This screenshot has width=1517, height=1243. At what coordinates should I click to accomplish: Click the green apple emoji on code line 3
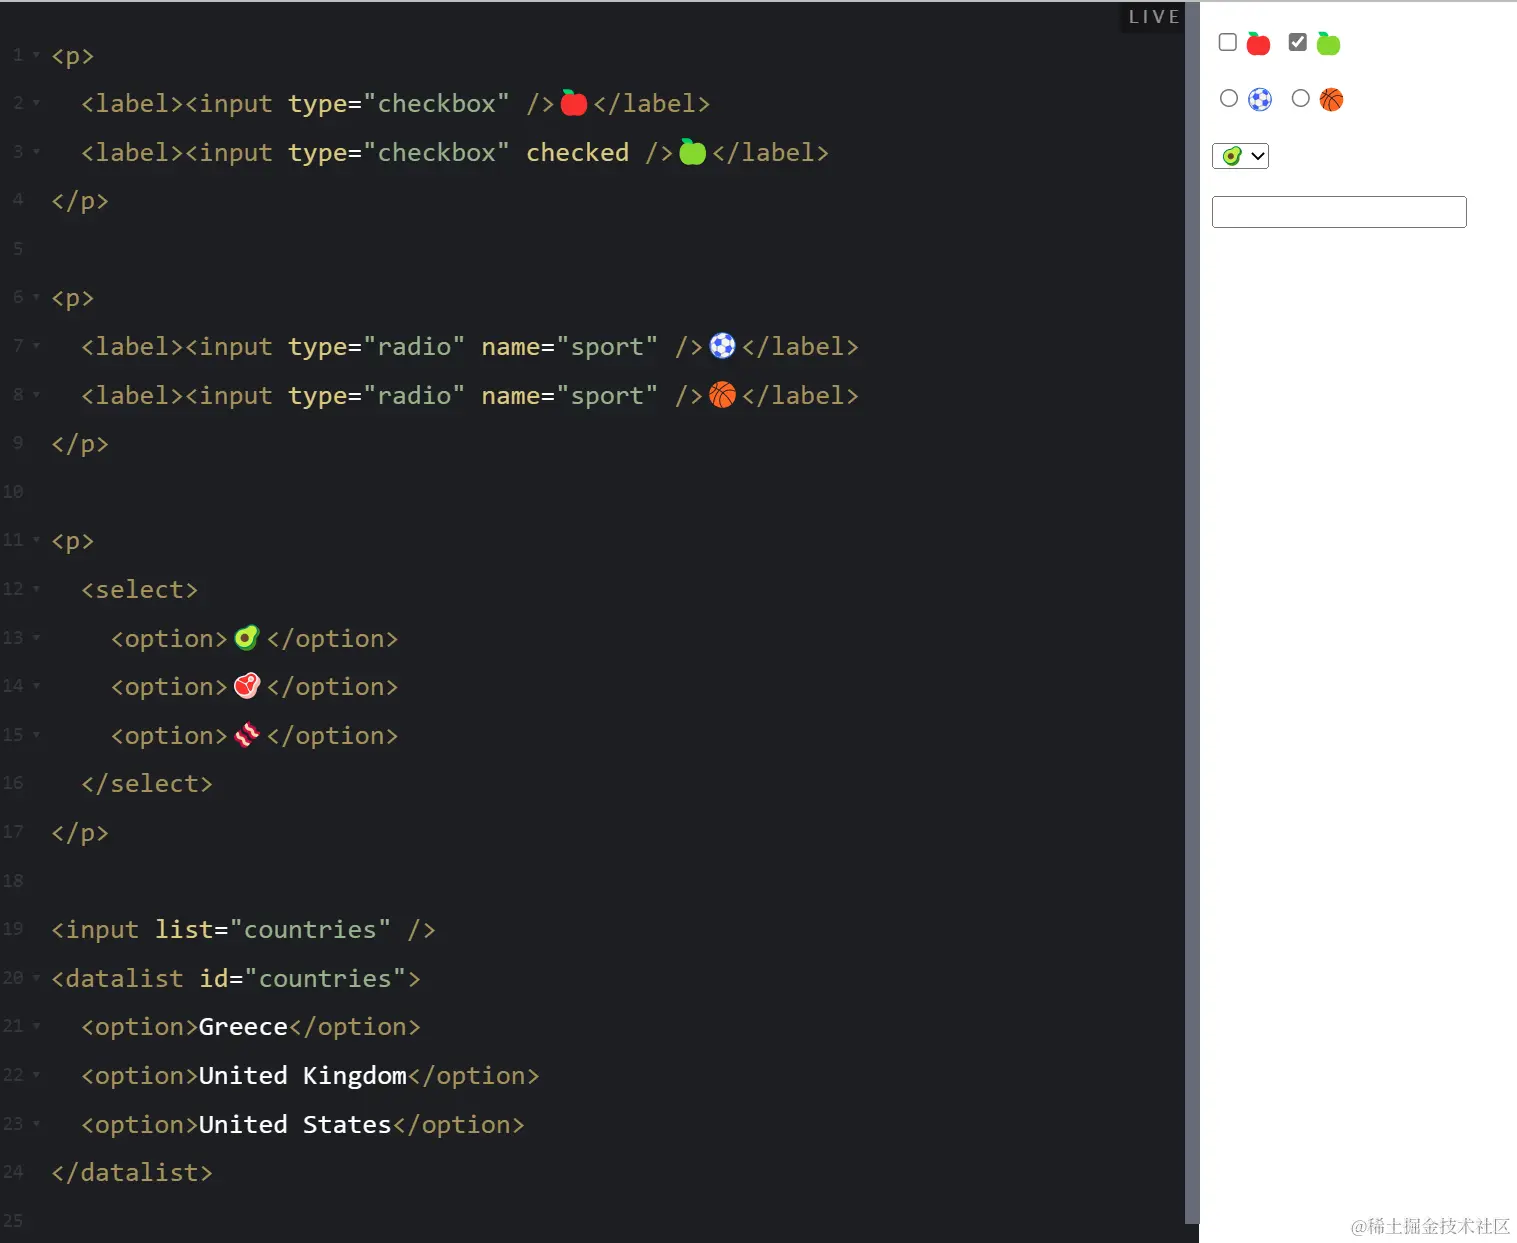[692, 151]
